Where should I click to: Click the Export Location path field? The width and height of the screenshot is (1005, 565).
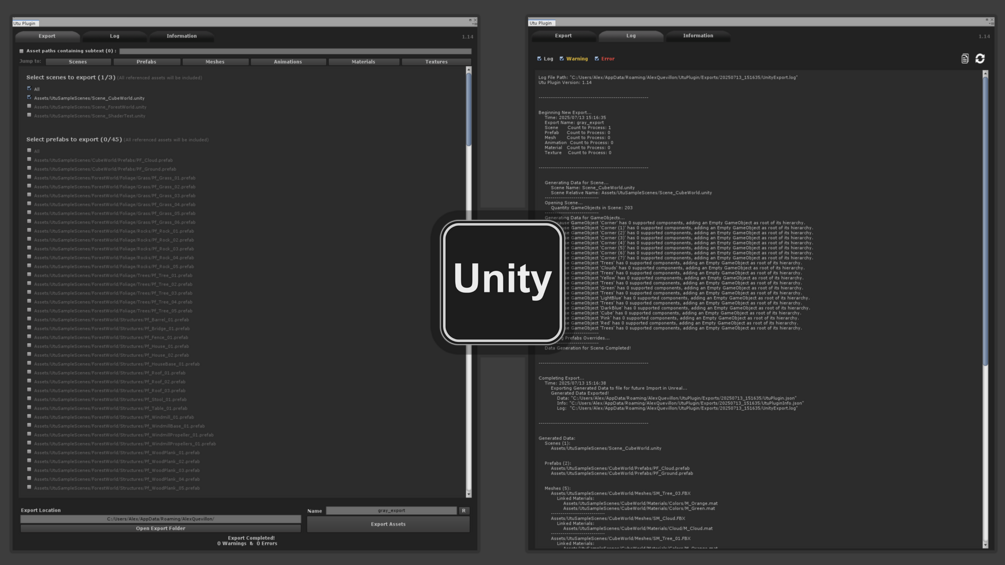click(160, 519)
